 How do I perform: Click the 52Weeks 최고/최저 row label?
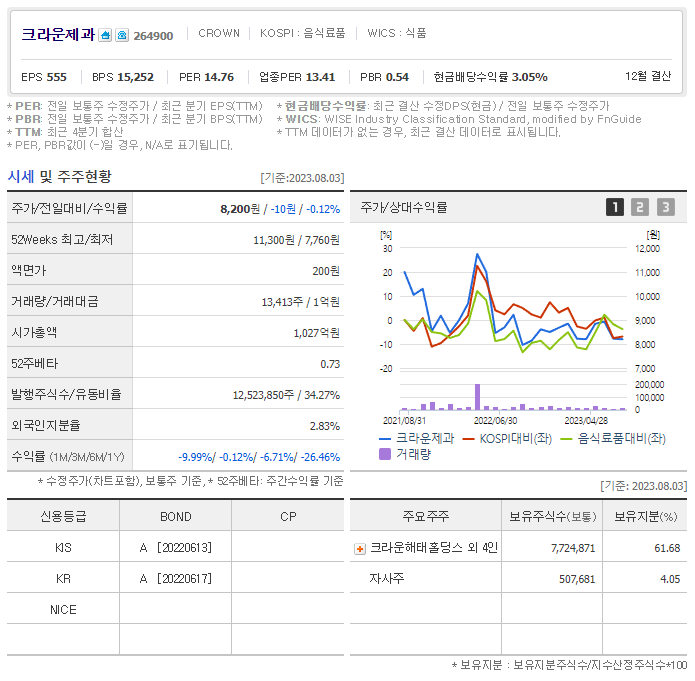tap(62, 240)
